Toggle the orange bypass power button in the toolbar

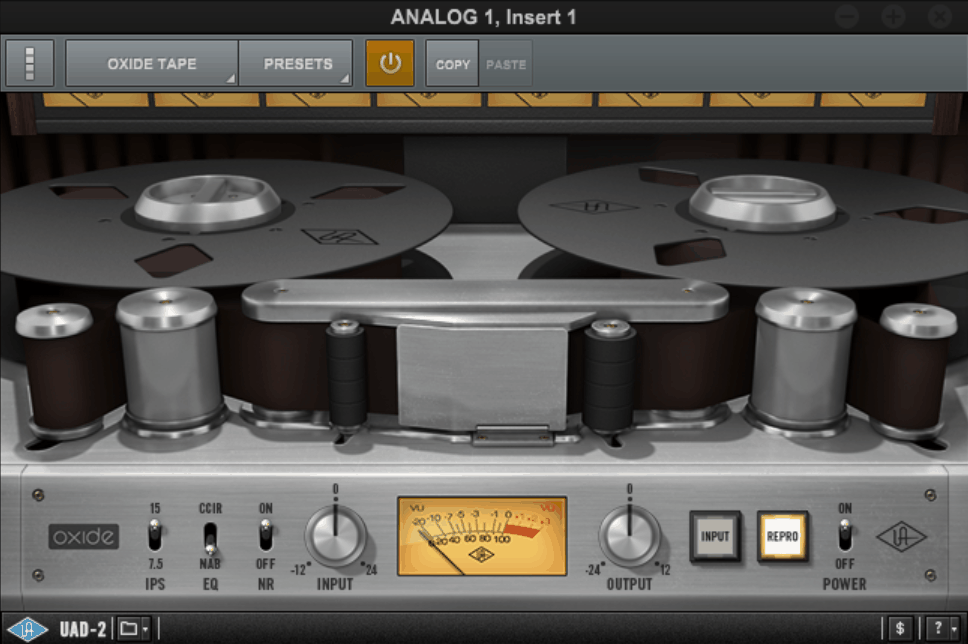tap(390, 63)
